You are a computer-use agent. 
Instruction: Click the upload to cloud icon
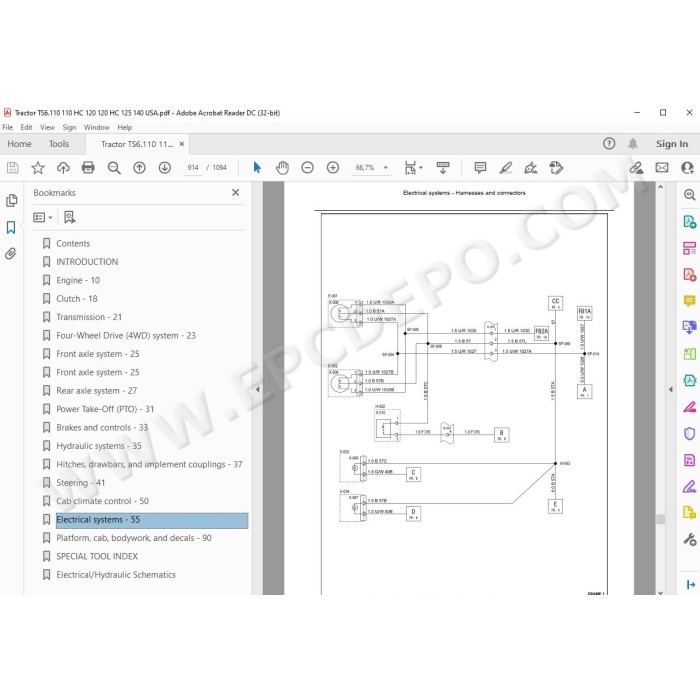tap(63, 168)
